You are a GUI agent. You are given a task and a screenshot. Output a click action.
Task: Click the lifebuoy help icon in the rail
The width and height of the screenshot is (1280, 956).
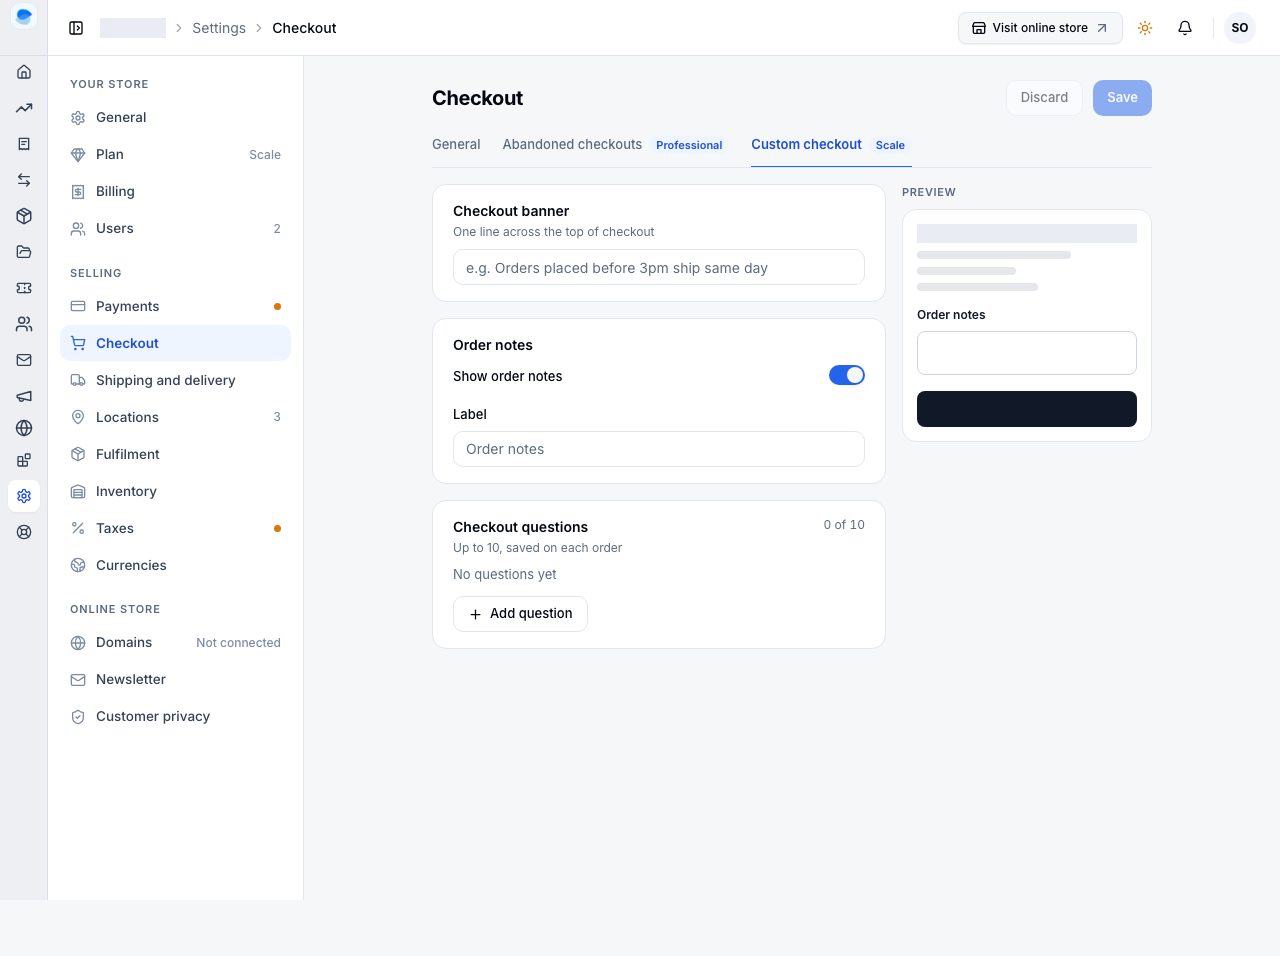[x=24, y=532]
